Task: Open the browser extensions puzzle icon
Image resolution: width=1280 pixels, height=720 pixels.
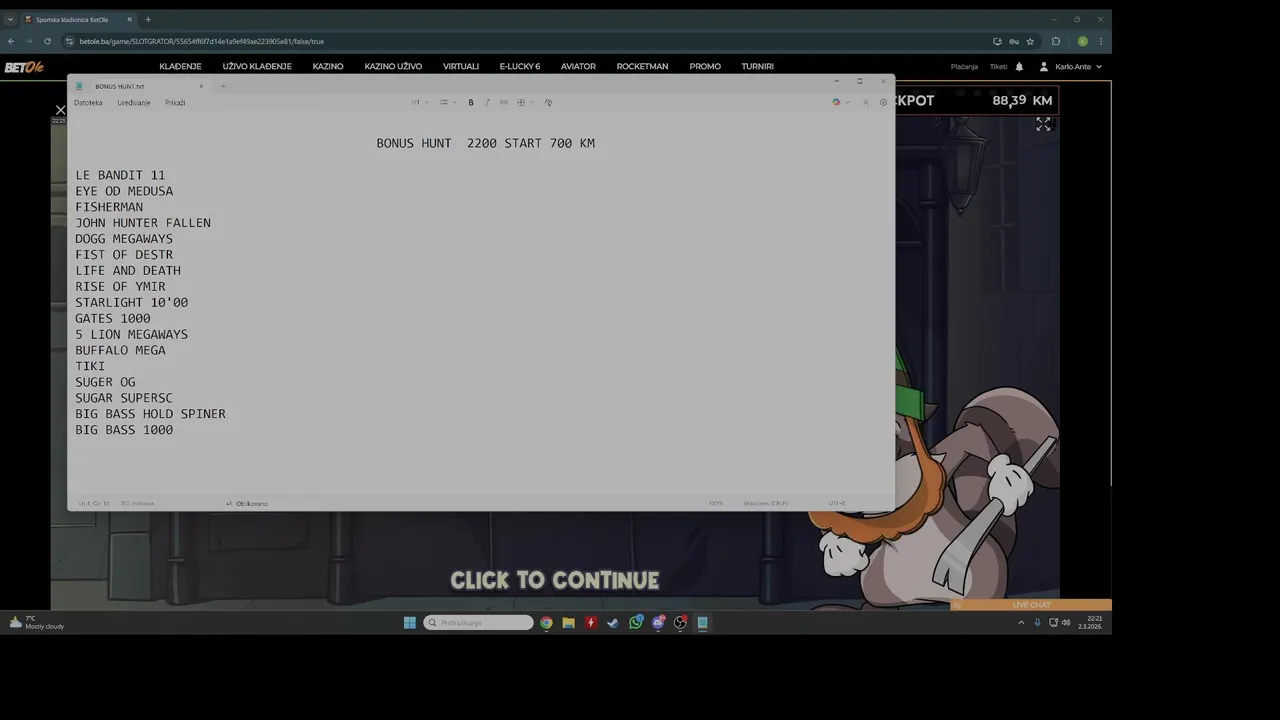Action: [1056, 41]
